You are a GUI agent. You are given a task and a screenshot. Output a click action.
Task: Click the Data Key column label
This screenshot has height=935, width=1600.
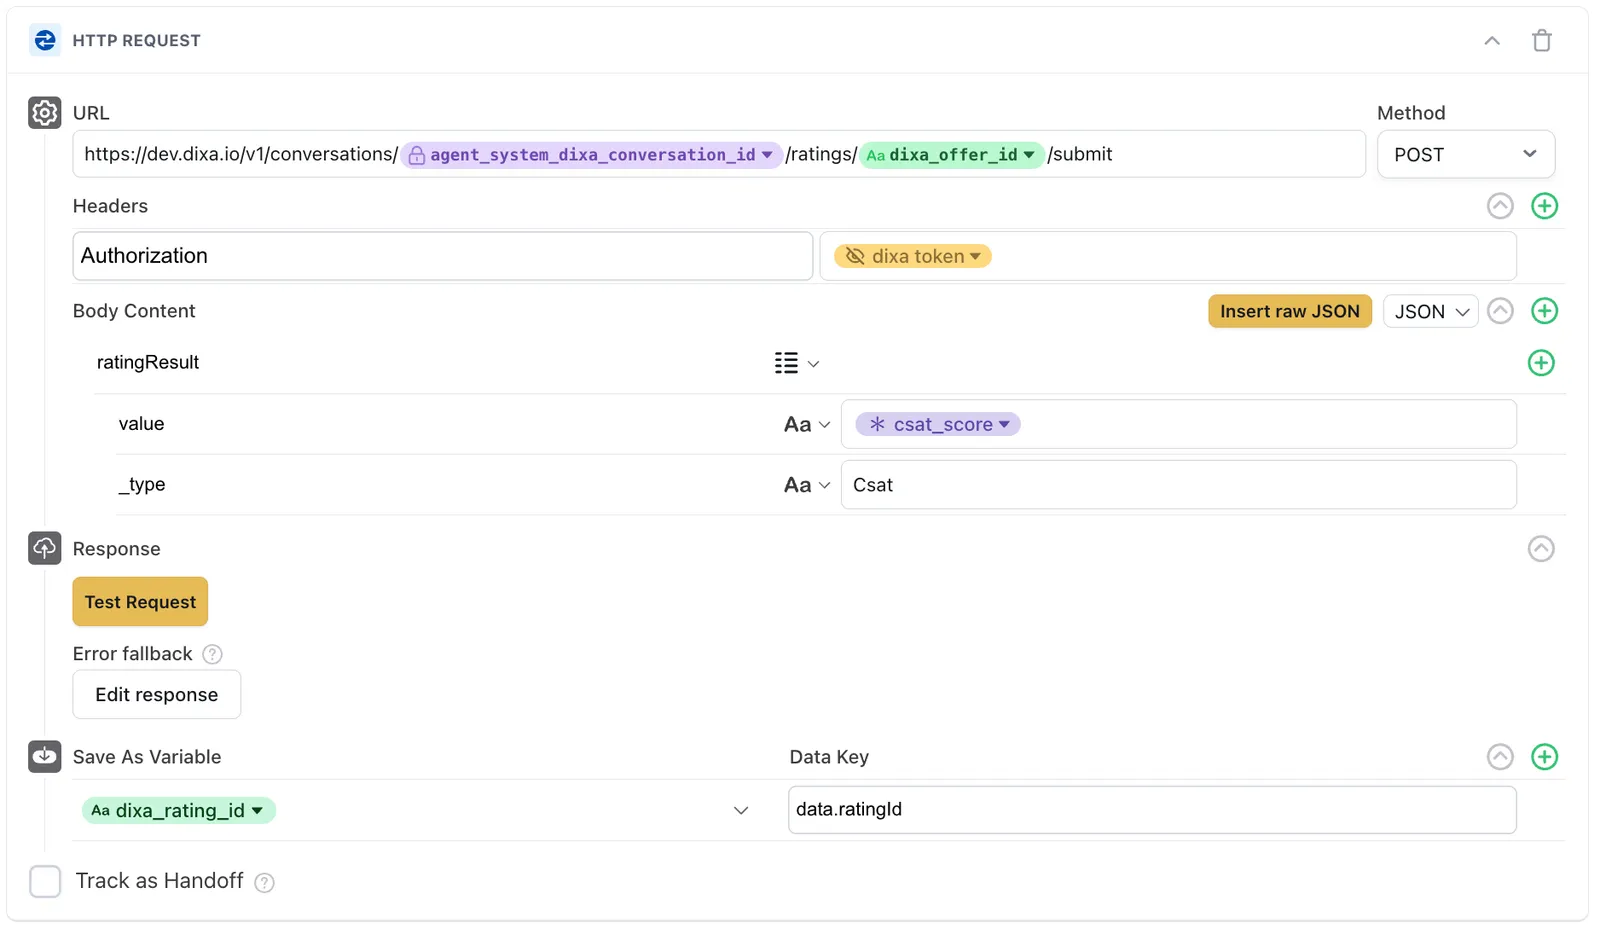(x=829, y=757)
